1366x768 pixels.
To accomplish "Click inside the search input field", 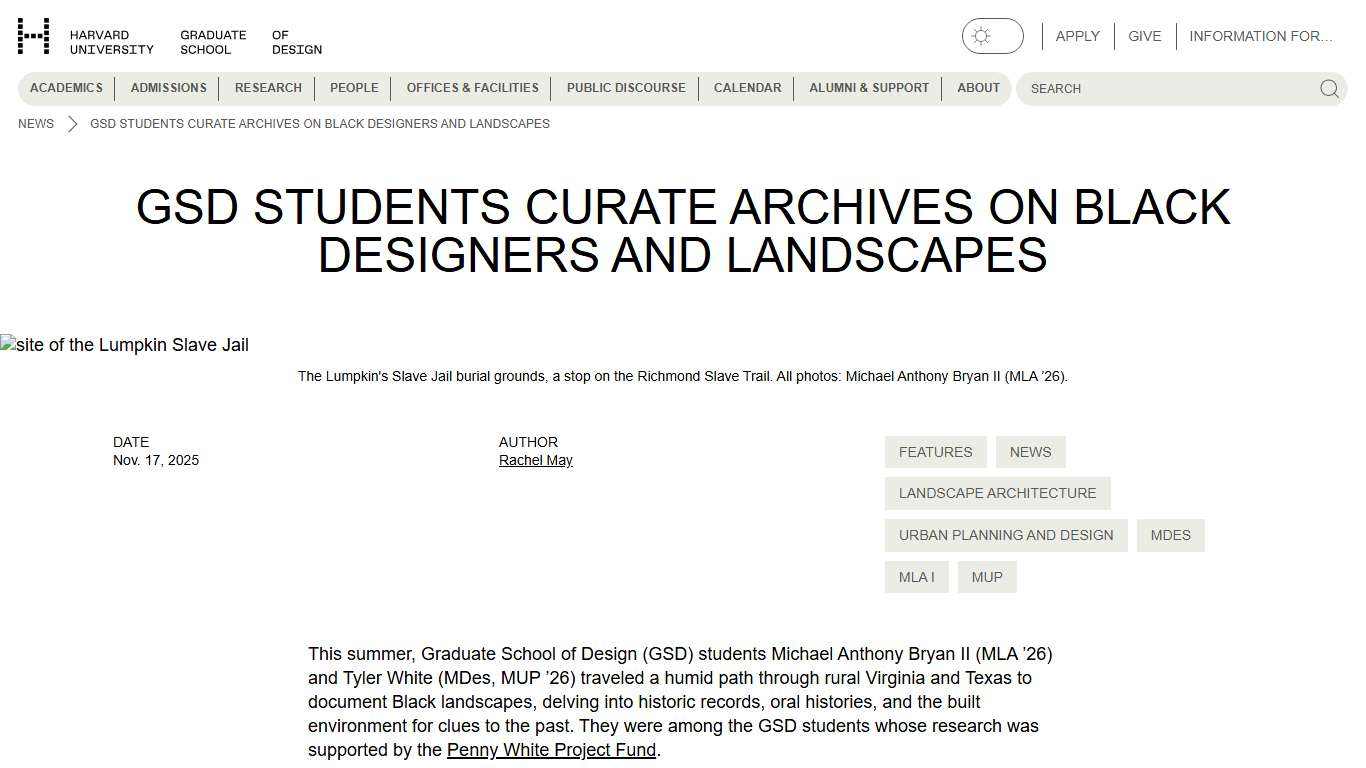I will pos(1150,88).
